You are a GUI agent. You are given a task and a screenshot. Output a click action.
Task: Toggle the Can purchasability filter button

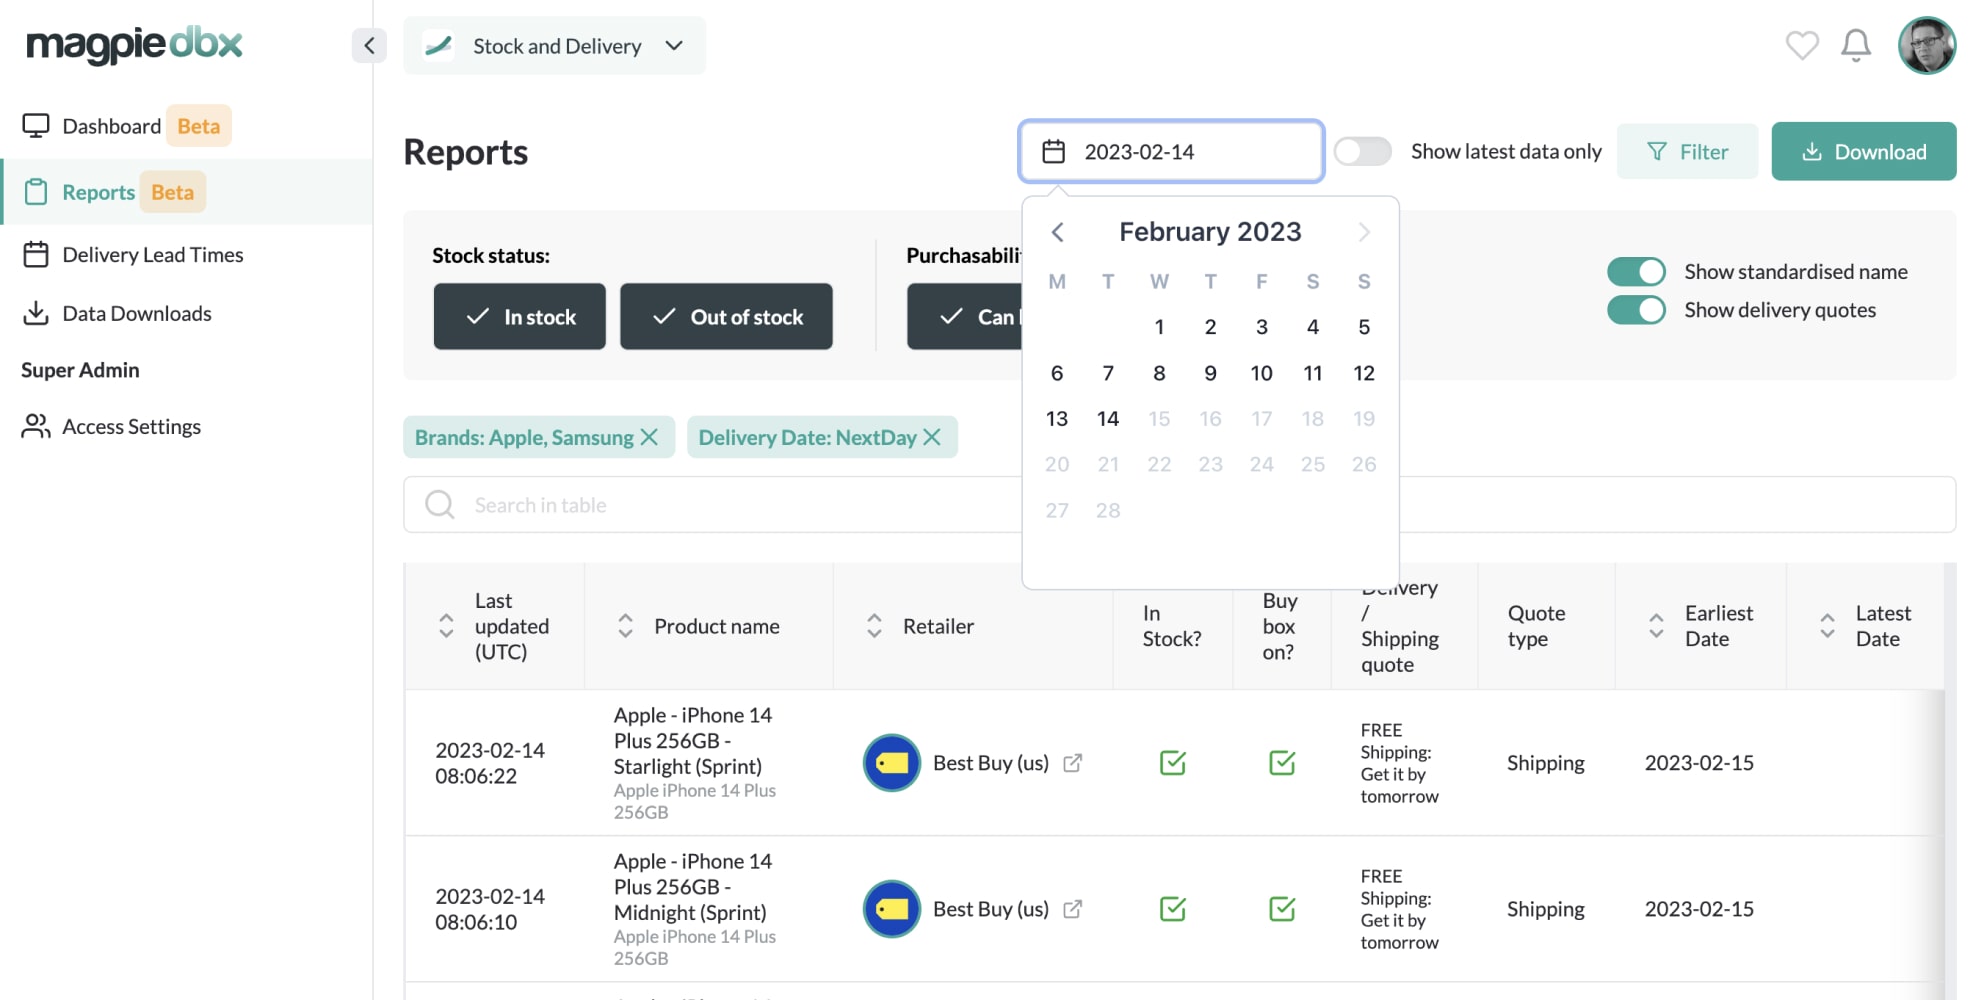965,316
